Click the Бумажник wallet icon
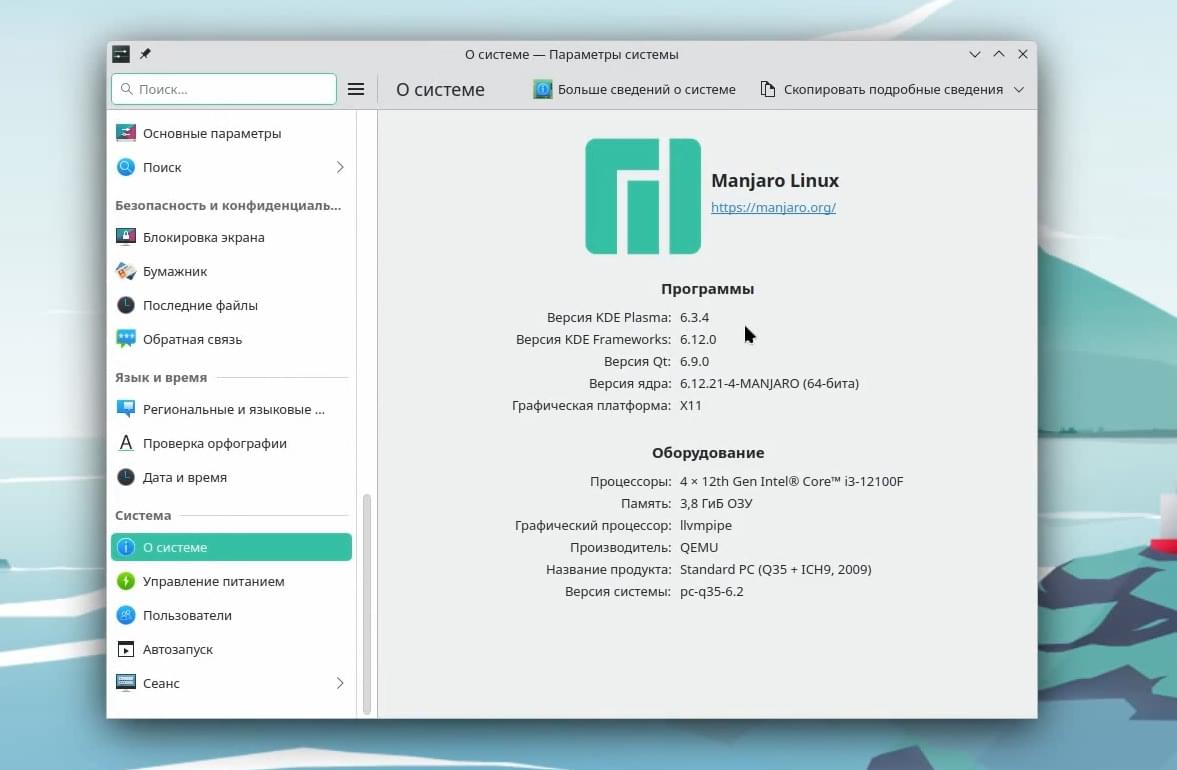 coord(125,271)
